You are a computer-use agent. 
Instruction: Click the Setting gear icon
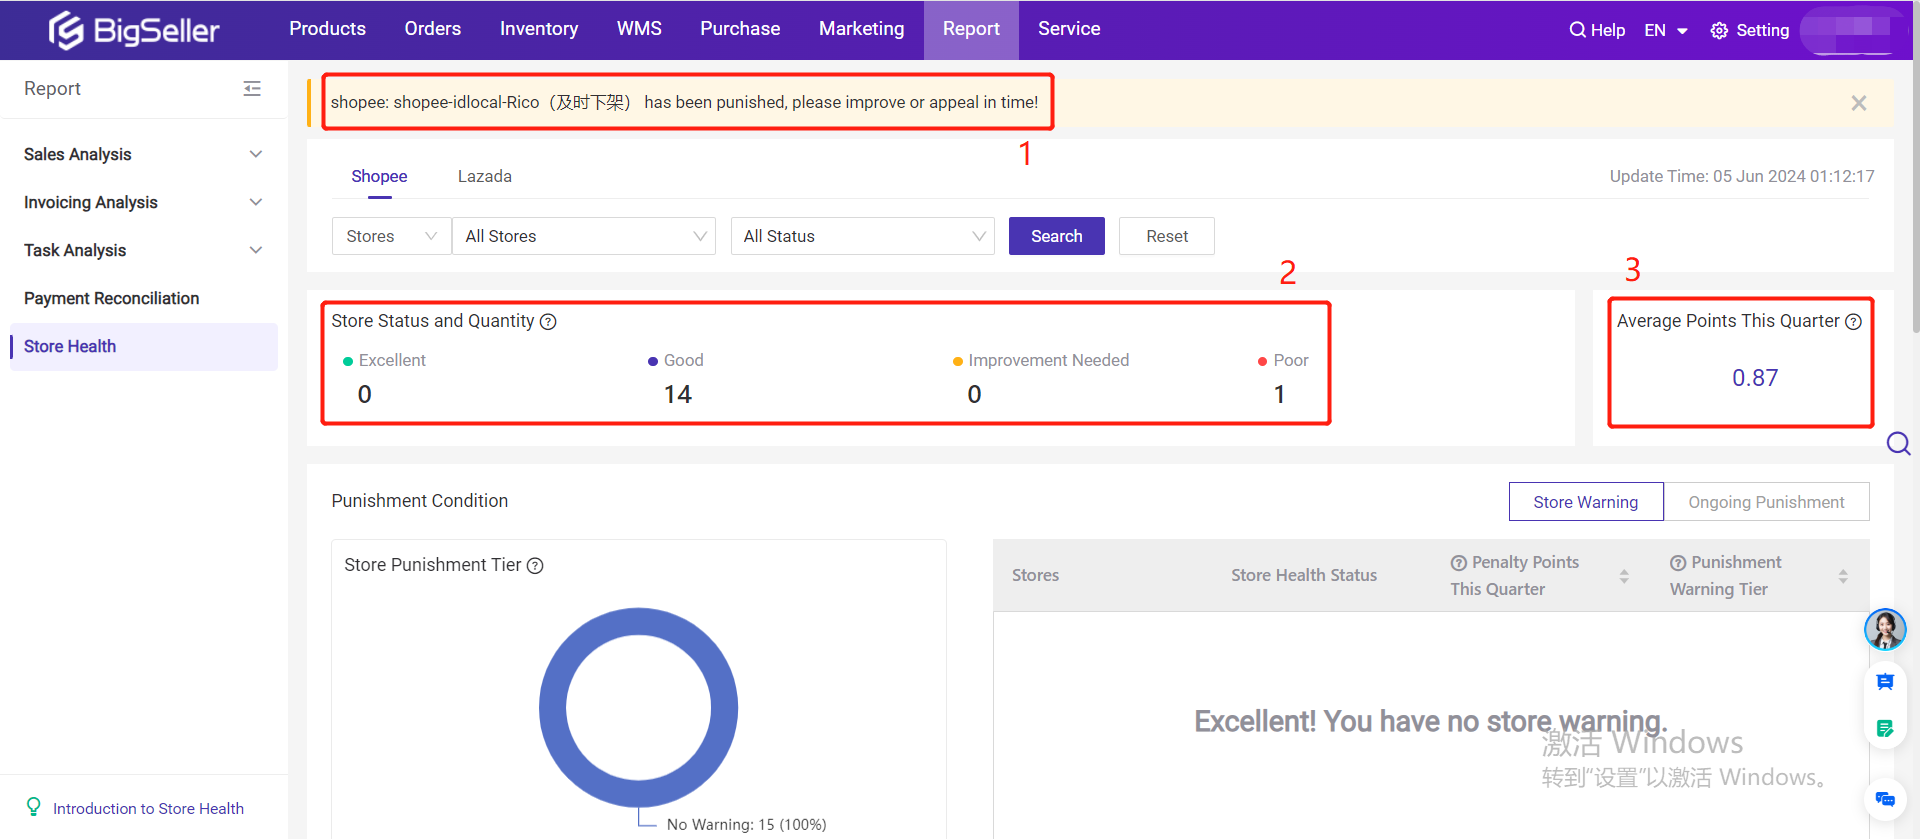(1719, 31)
